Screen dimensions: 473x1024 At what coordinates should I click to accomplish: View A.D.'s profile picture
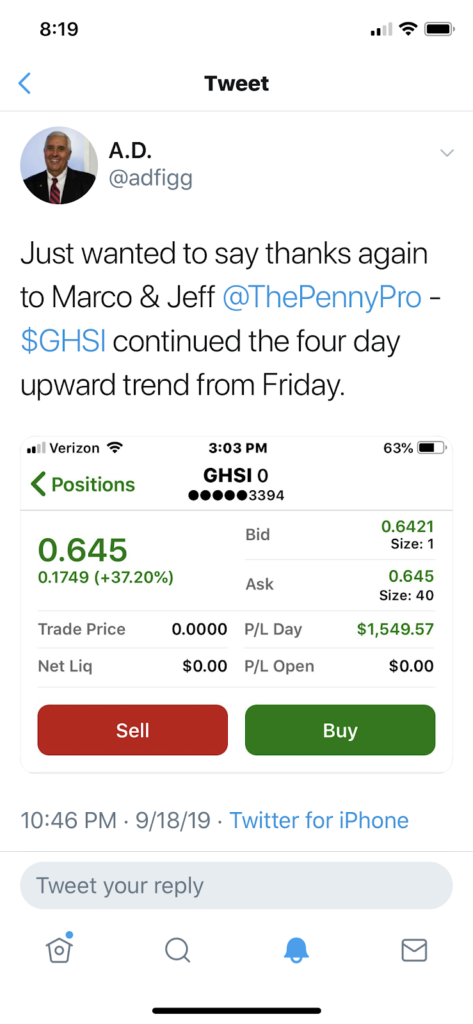pyautogui.click(x=59, y=165)
